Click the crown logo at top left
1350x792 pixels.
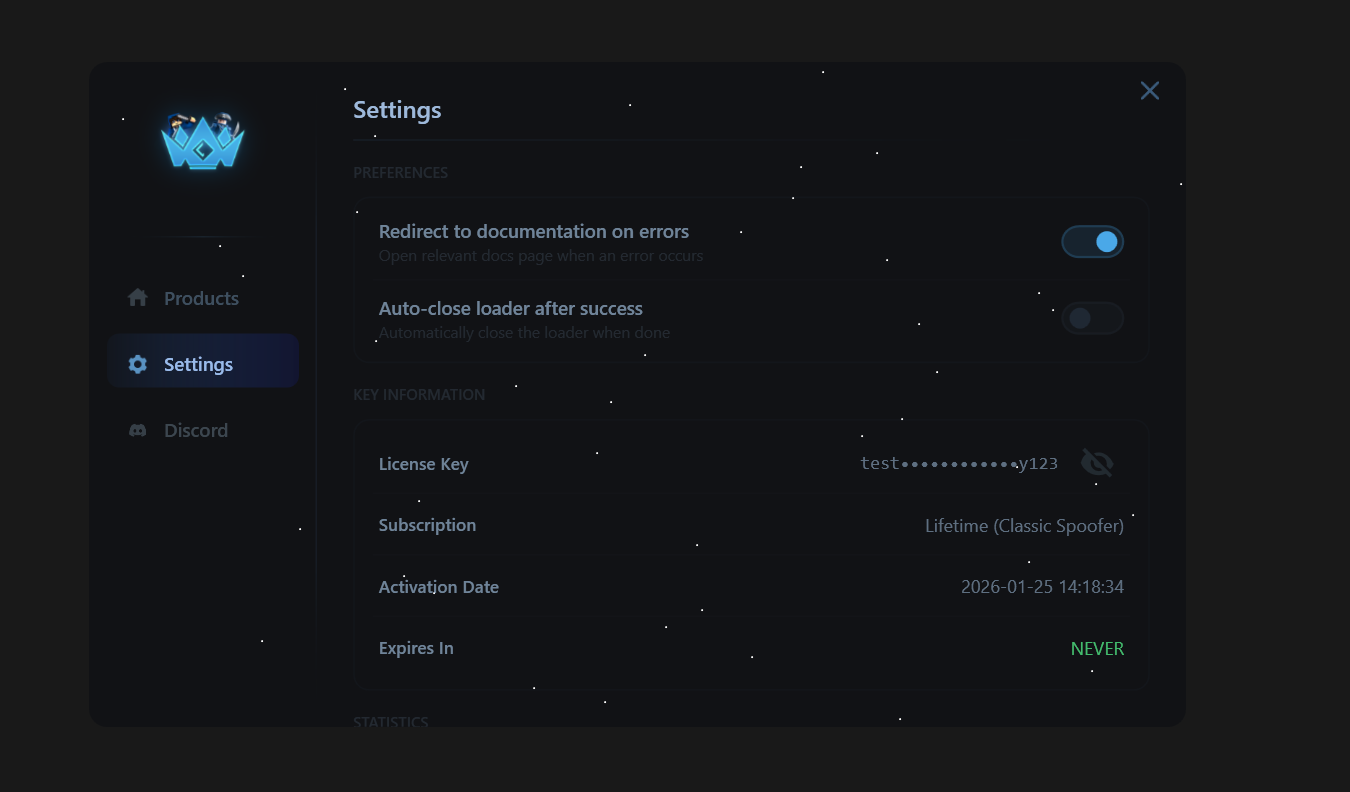coord(203,141)
